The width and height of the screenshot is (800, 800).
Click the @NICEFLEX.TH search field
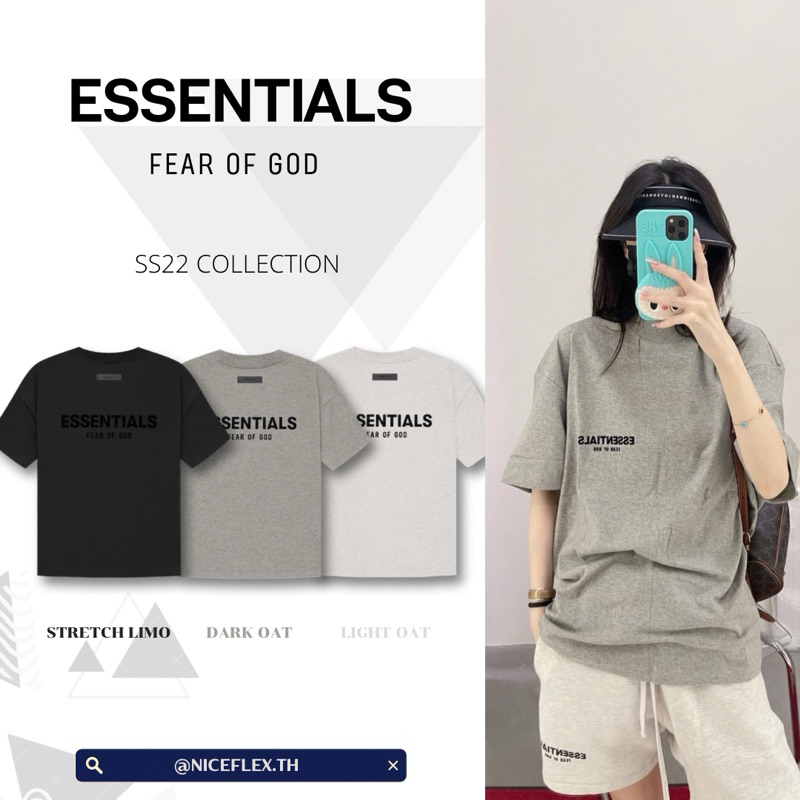(x=241, y=765)
